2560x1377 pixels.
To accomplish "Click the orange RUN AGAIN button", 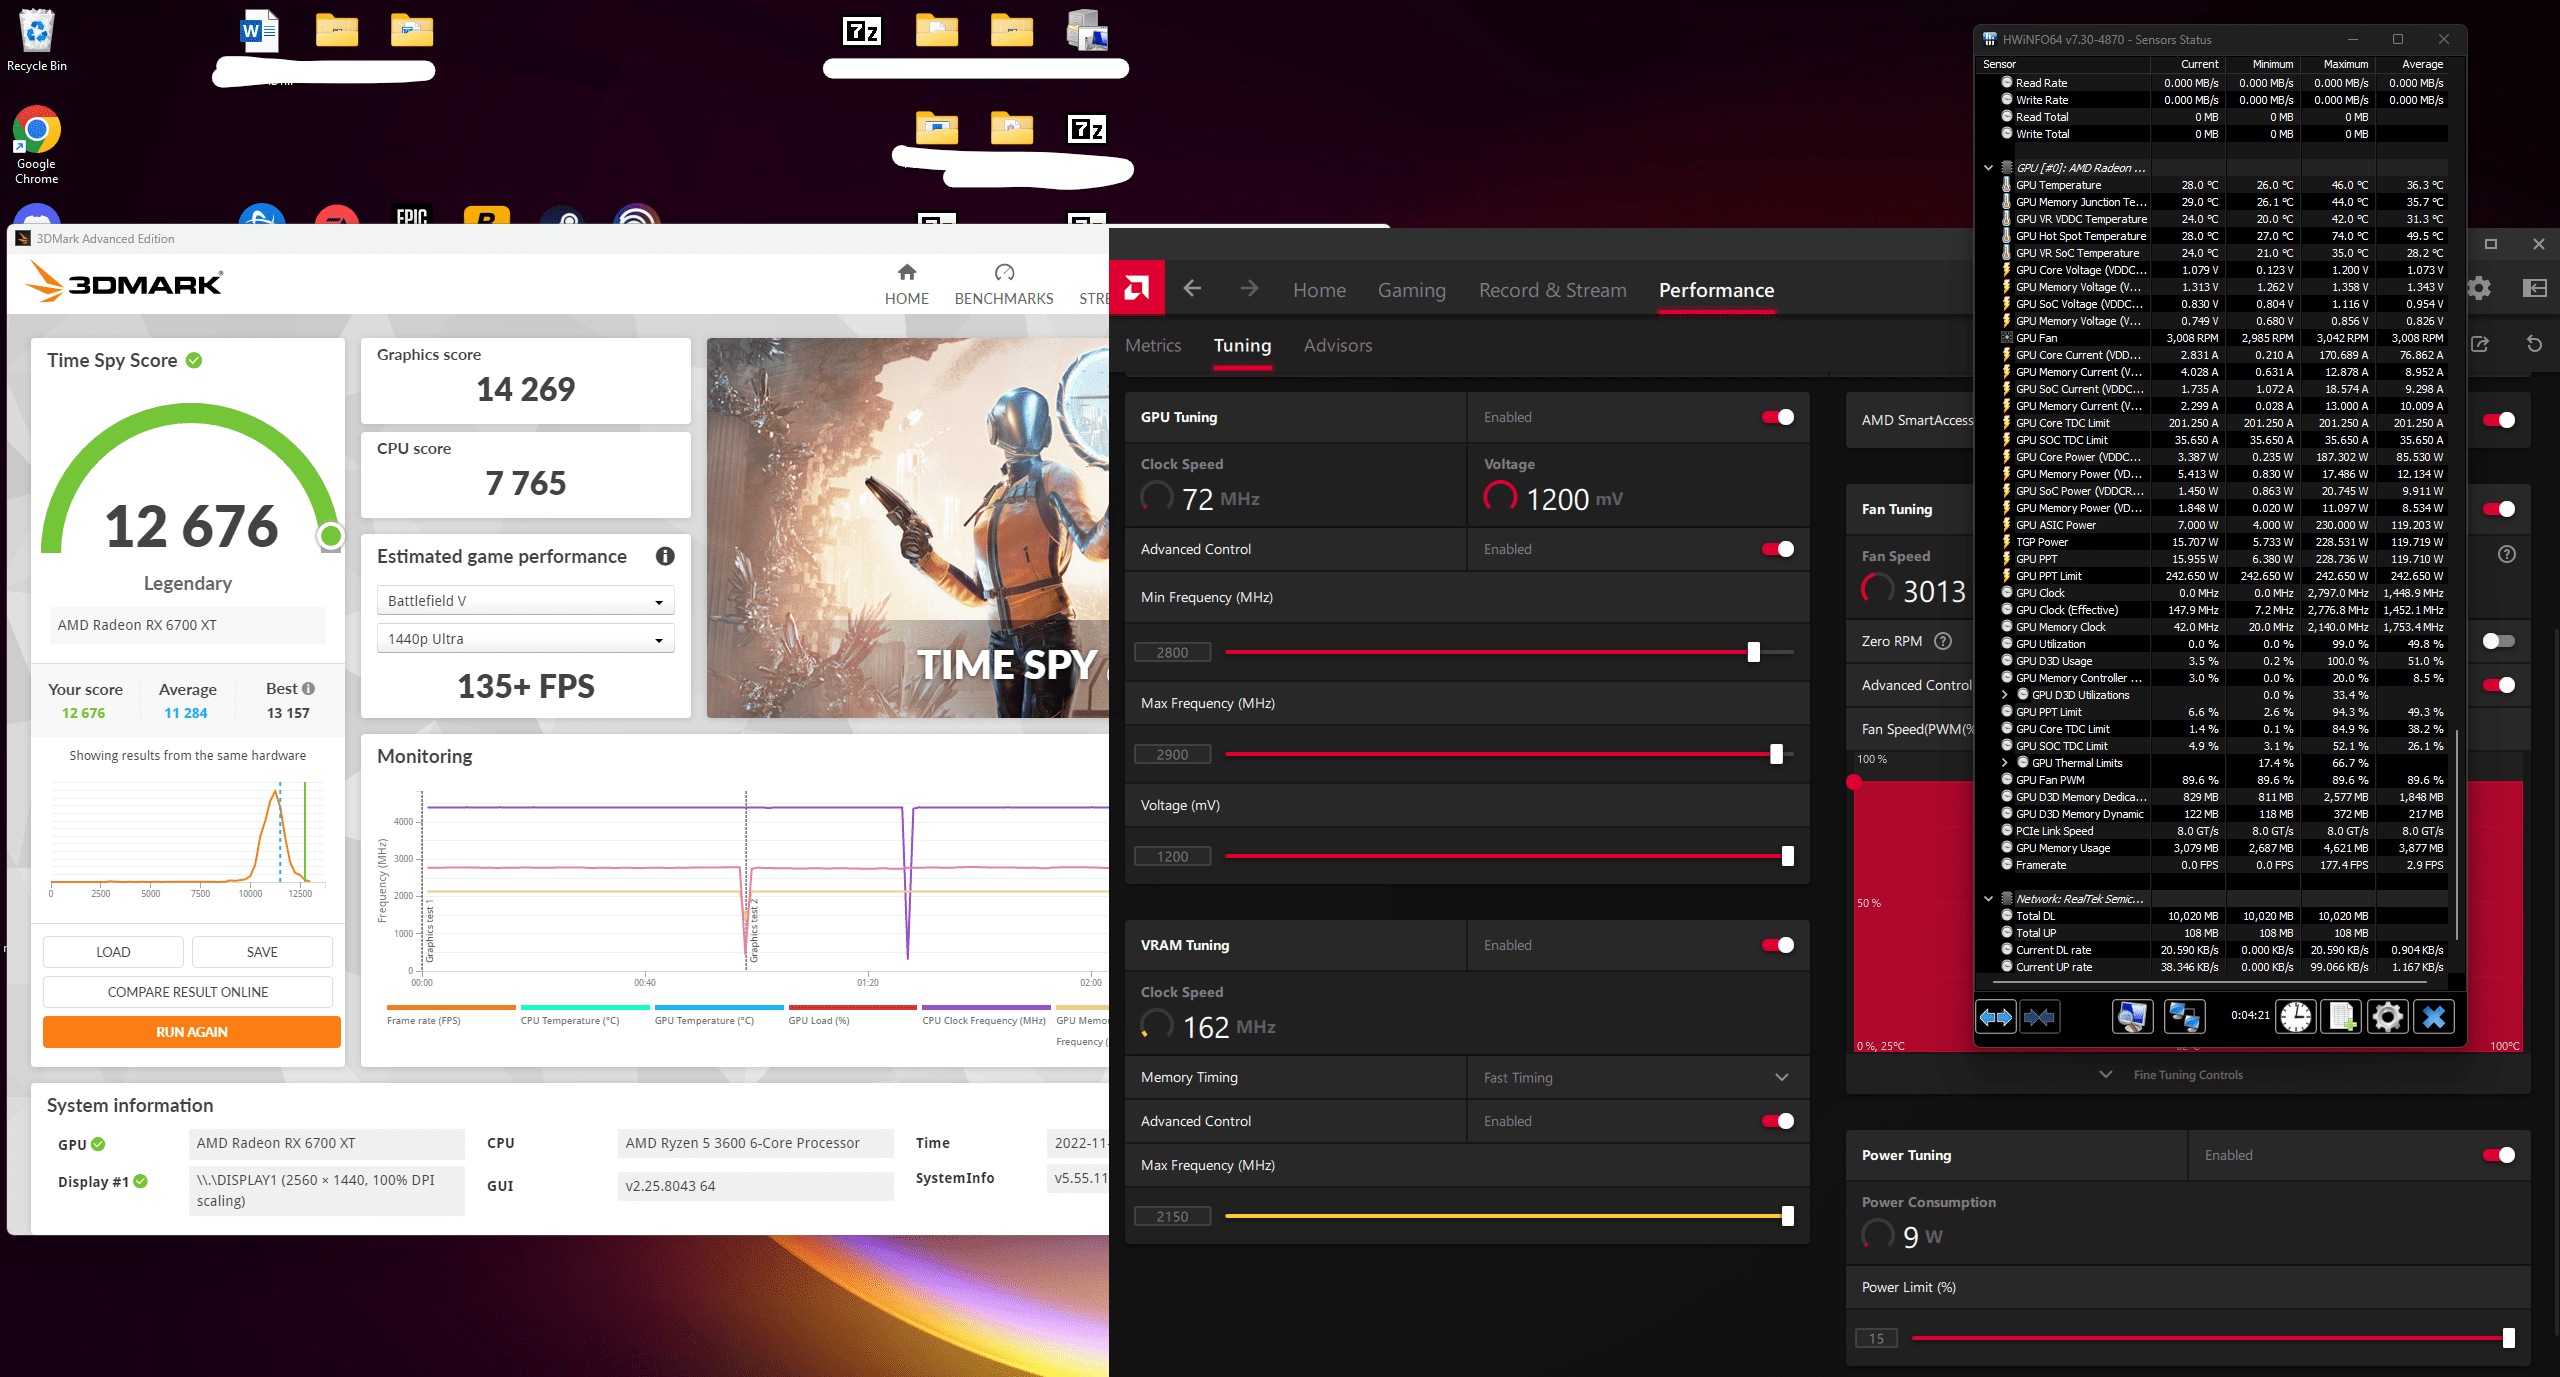I will click(x=192, y=1032).
